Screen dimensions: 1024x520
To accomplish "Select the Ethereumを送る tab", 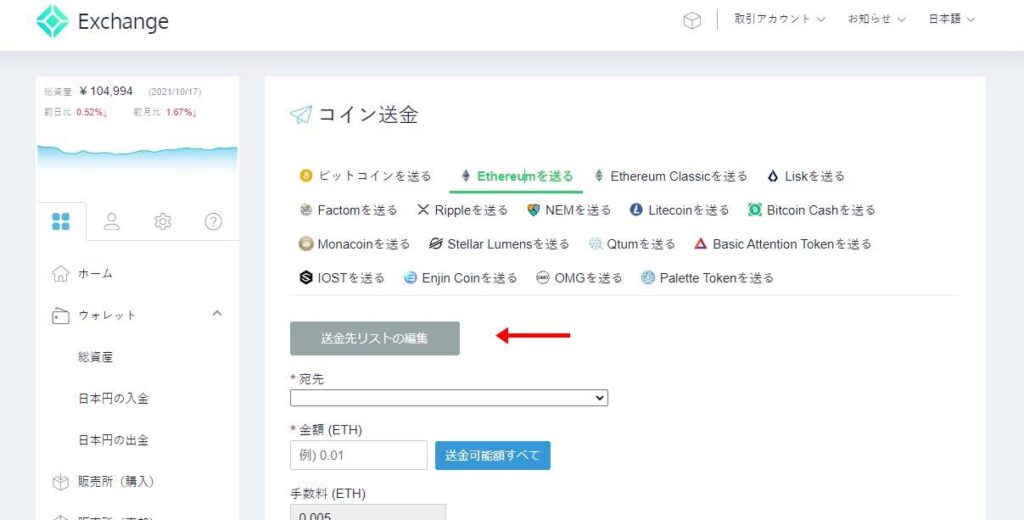I will tap(517, 176).
